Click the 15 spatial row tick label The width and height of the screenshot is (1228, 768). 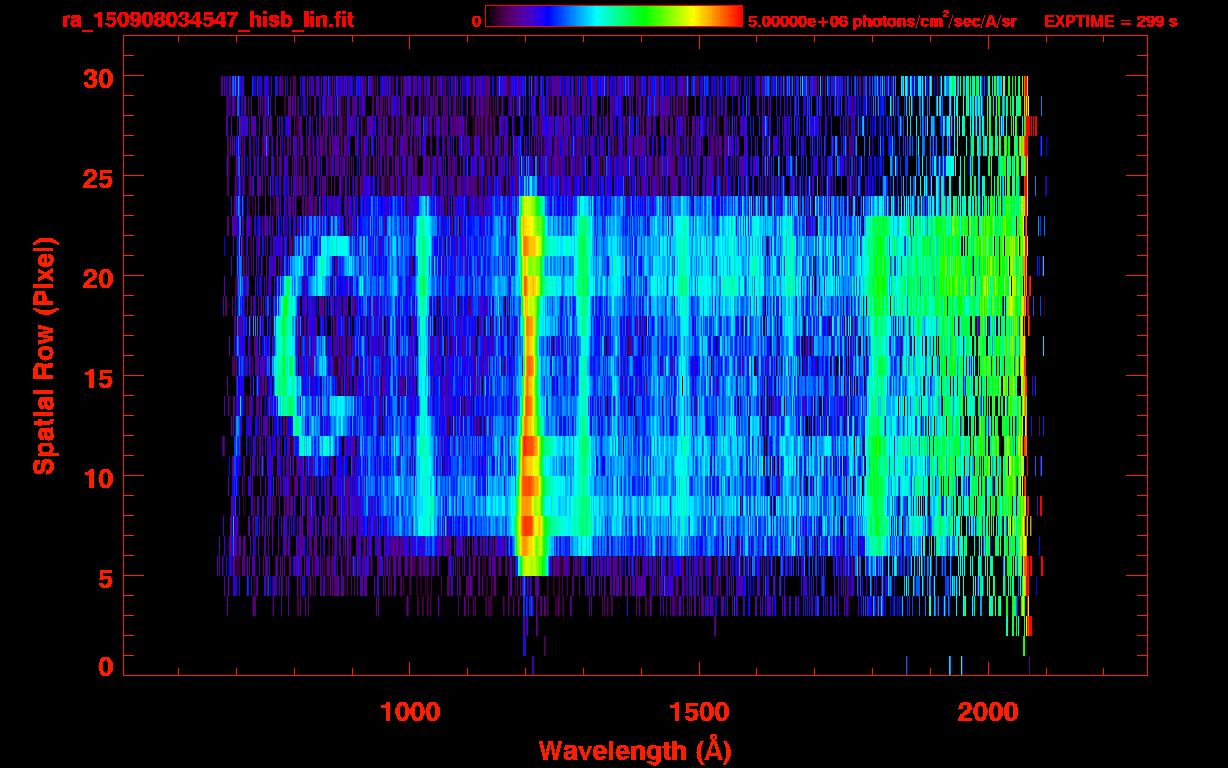point(98,377)
